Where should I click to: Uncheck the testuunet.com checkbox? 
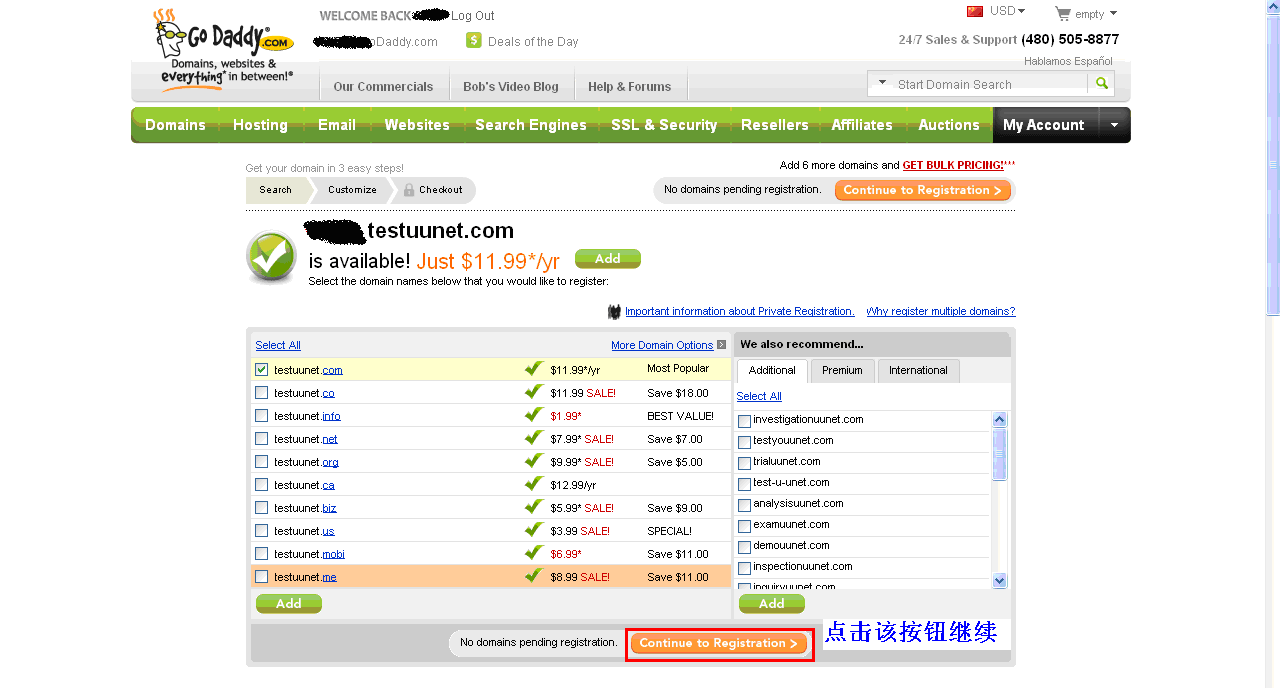262,370
